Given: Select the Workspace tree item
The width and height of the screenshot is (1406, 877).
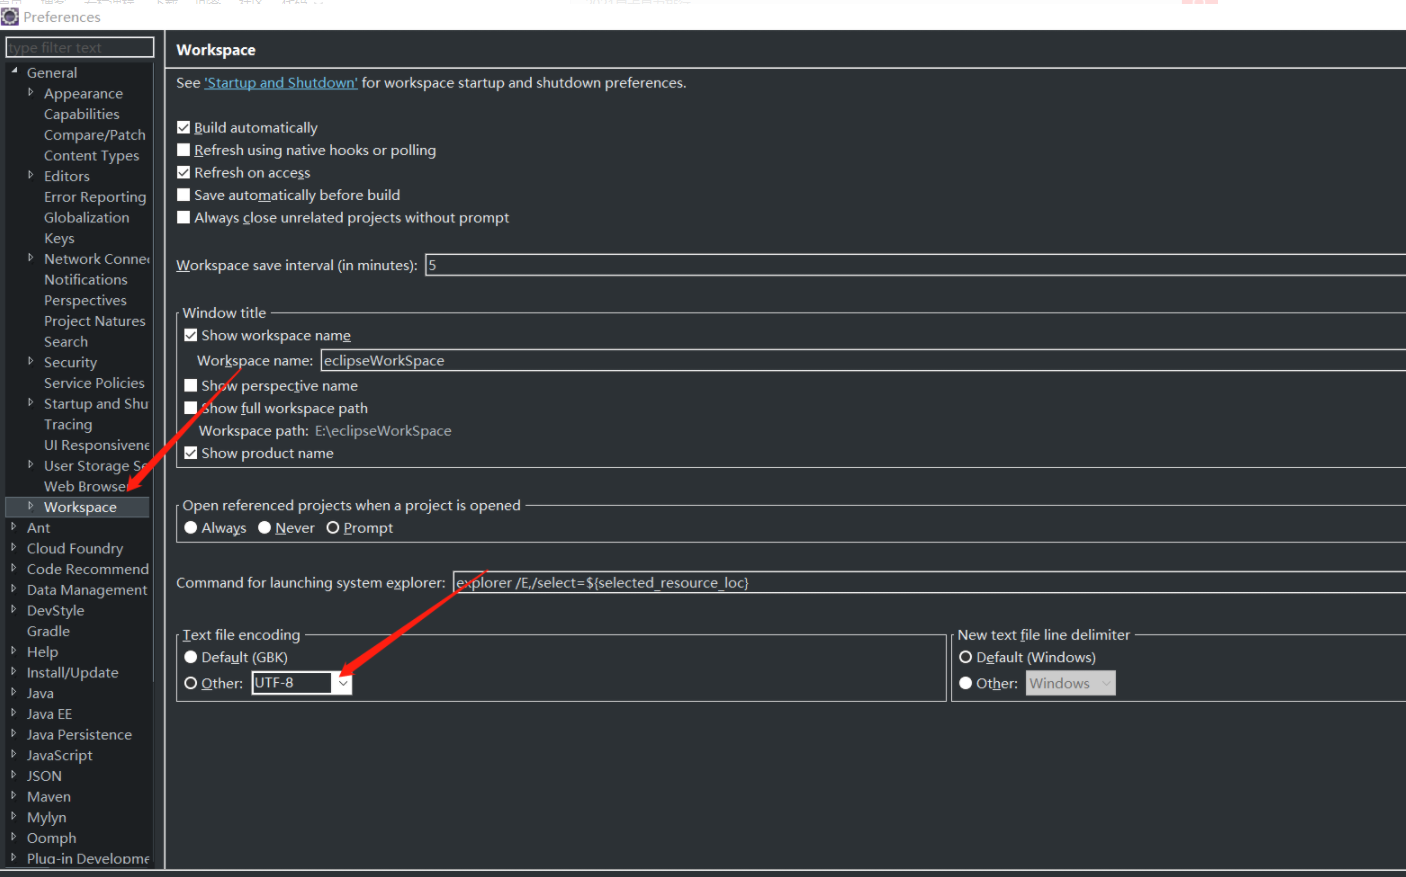Looking at the screenshot, I should pos(80,507).
